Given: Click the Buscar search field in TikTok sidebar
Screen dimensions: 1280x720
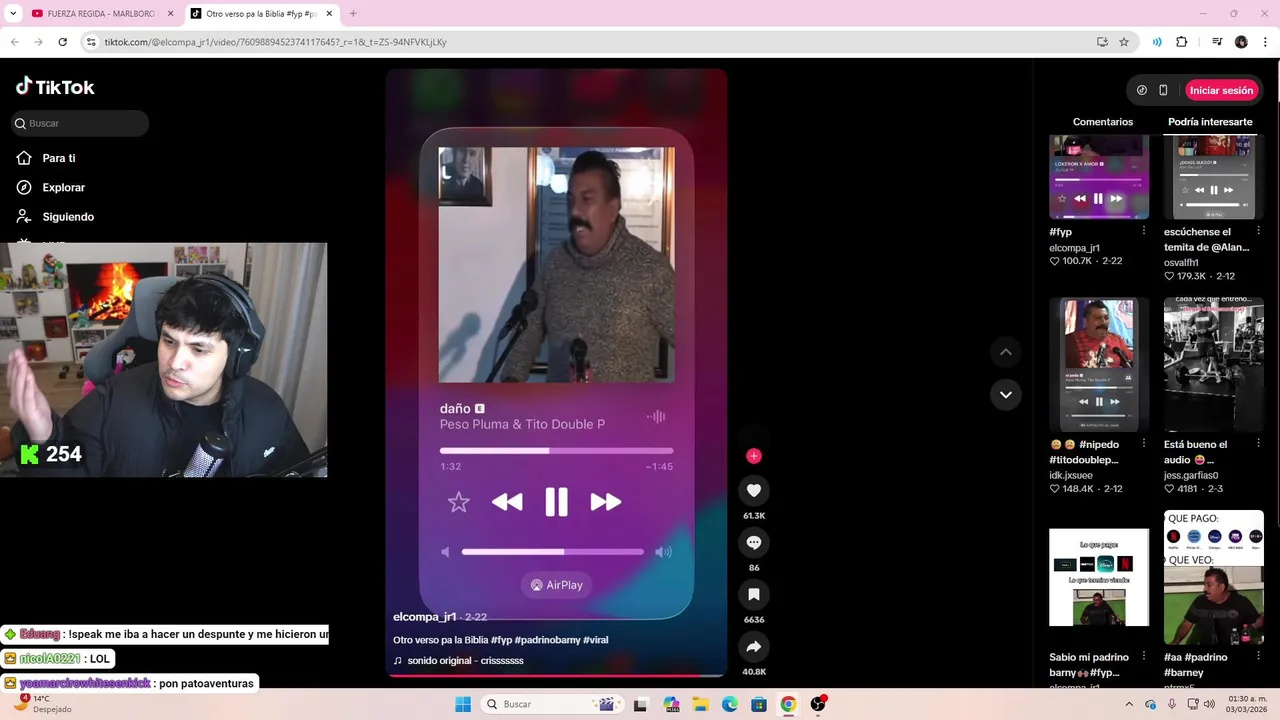Looking at the screenshot, I should pyautogui.click(x=80, y=123).
